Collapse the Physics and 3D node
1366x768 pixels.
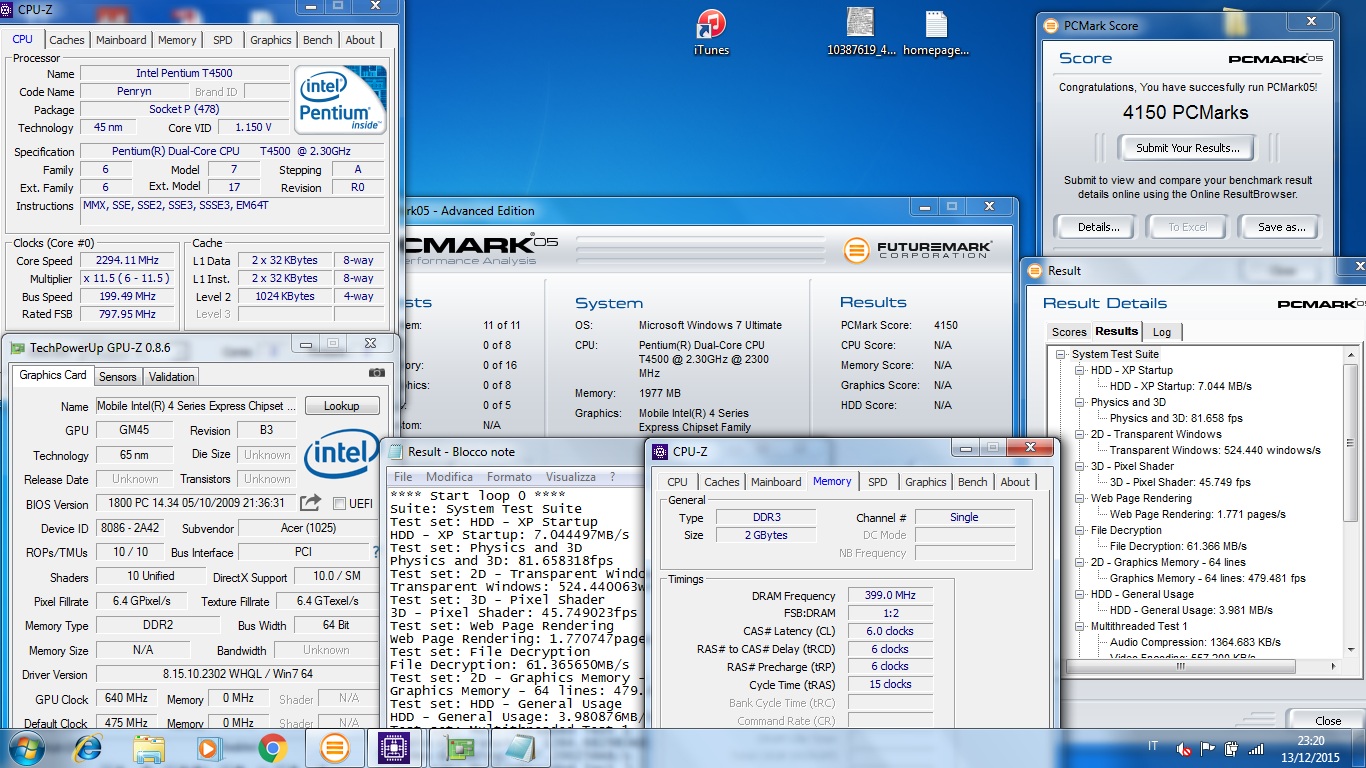(1080, 402)
